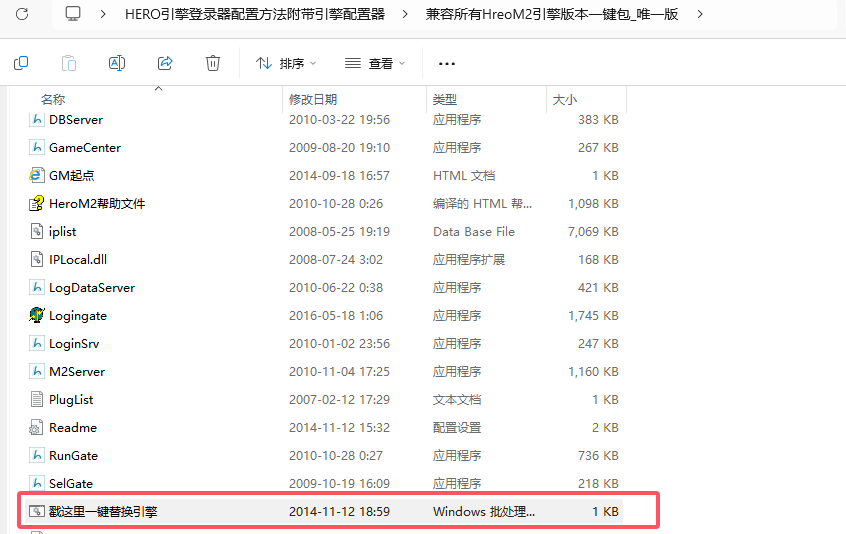Select the RunGate application icon
The width and height of the screenshot is (846, 534).
pos(36,456)
